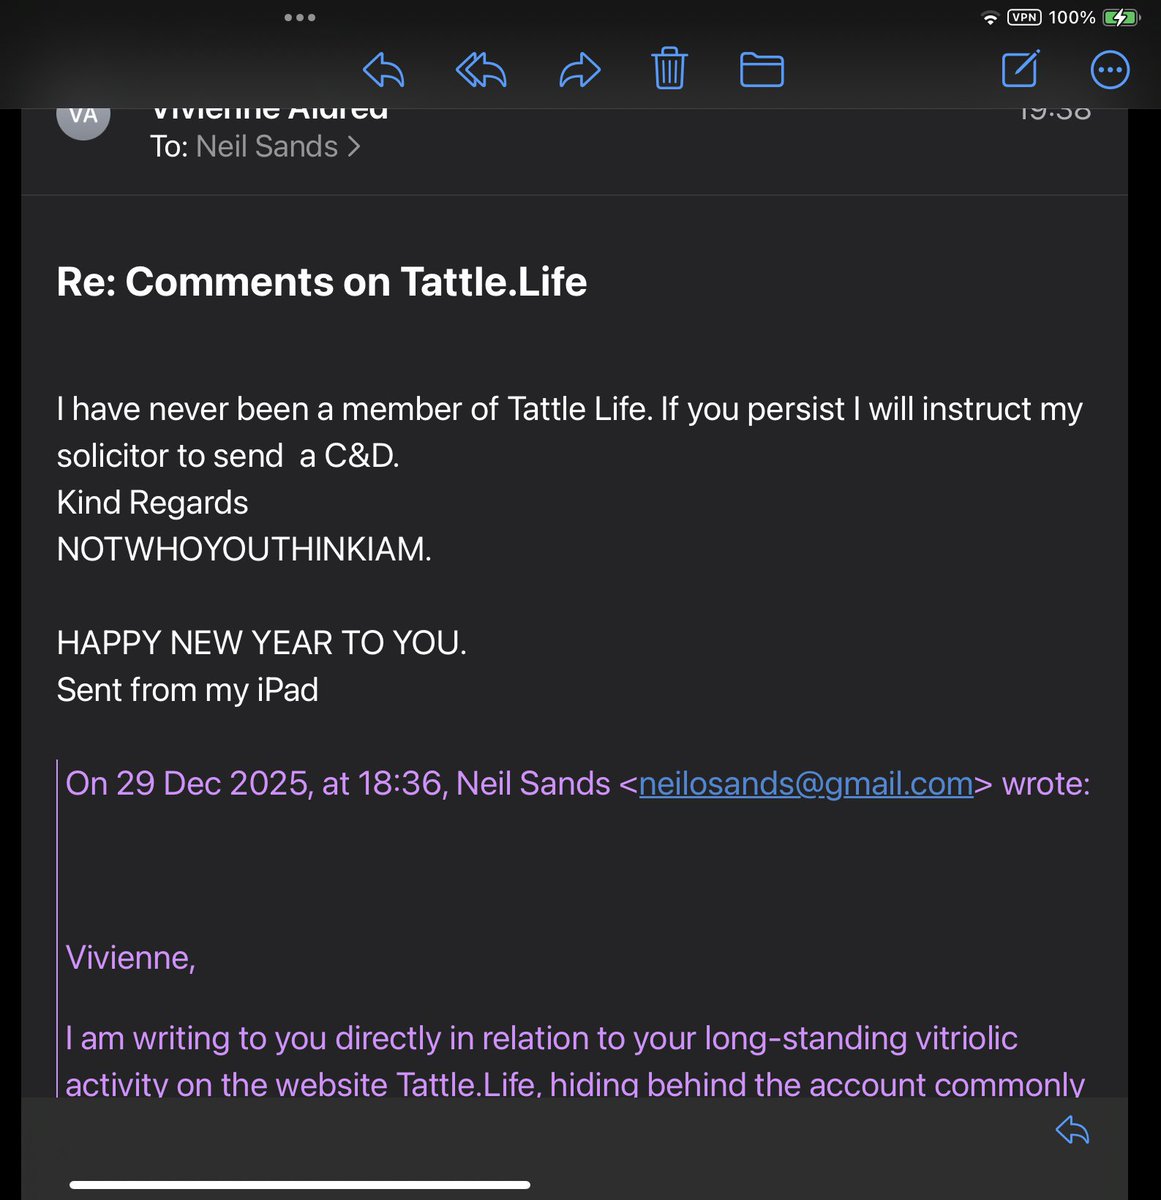Tap the three-dot multitasking control at top
This screenshot has width=1161, height=1200.
tap(299, 17)
